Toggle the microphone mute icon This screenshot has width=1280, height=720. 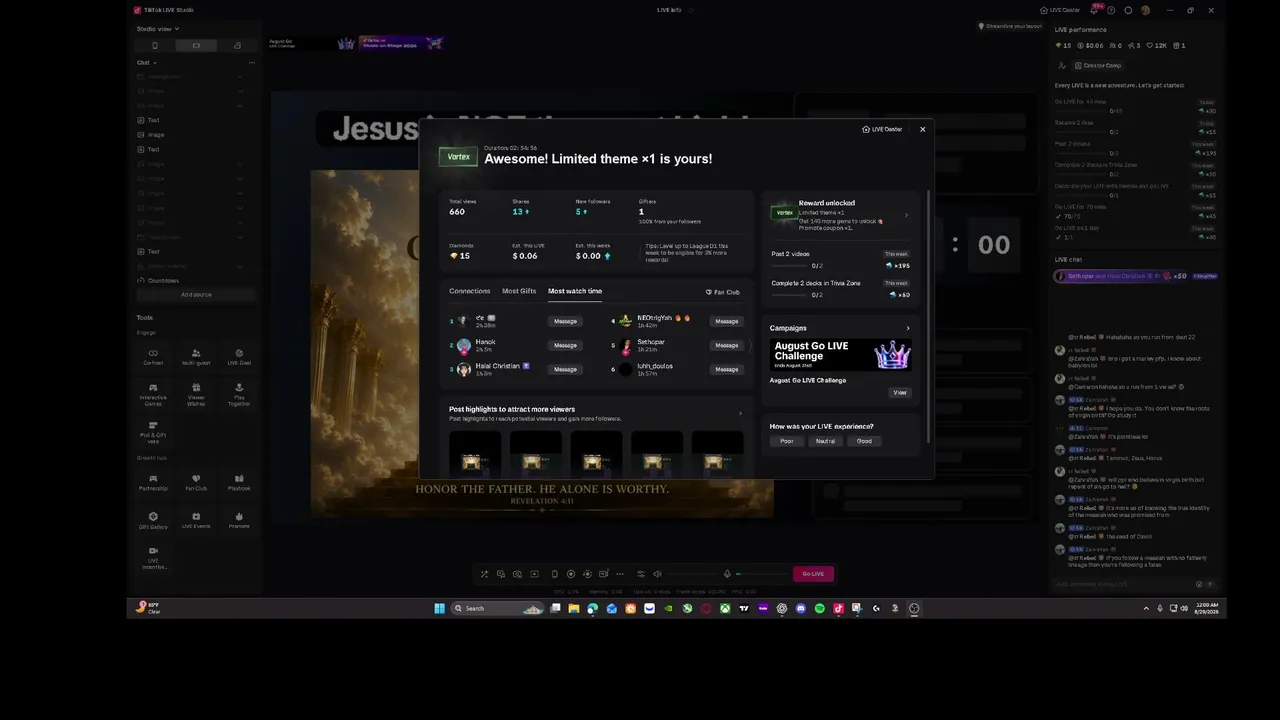coord(728,574)
